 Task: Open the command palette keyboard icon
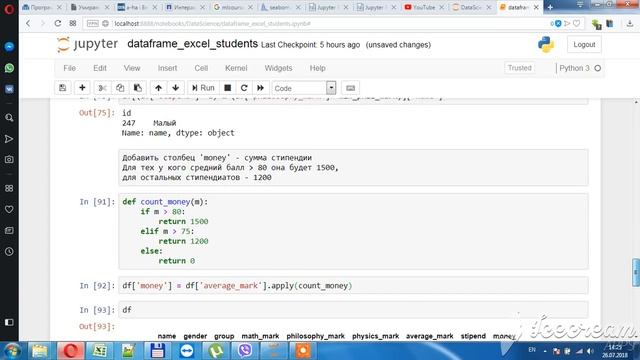pyautogui.click(x=350, y=88)
